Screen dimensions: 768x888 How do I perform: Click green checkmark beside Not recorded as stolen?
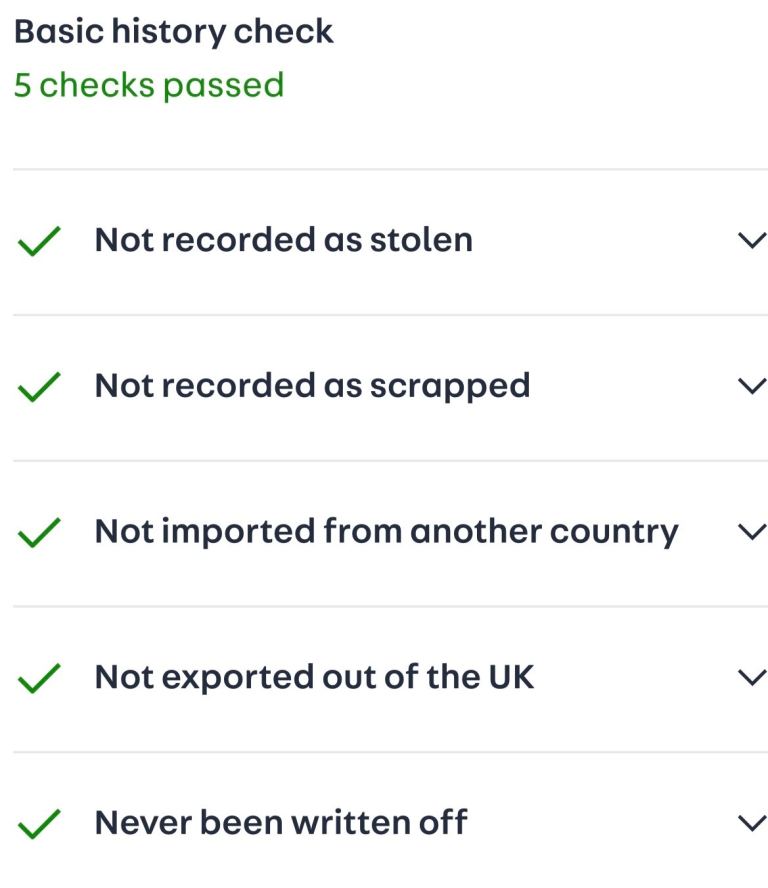pyautogui.click(x=40, y=242)
